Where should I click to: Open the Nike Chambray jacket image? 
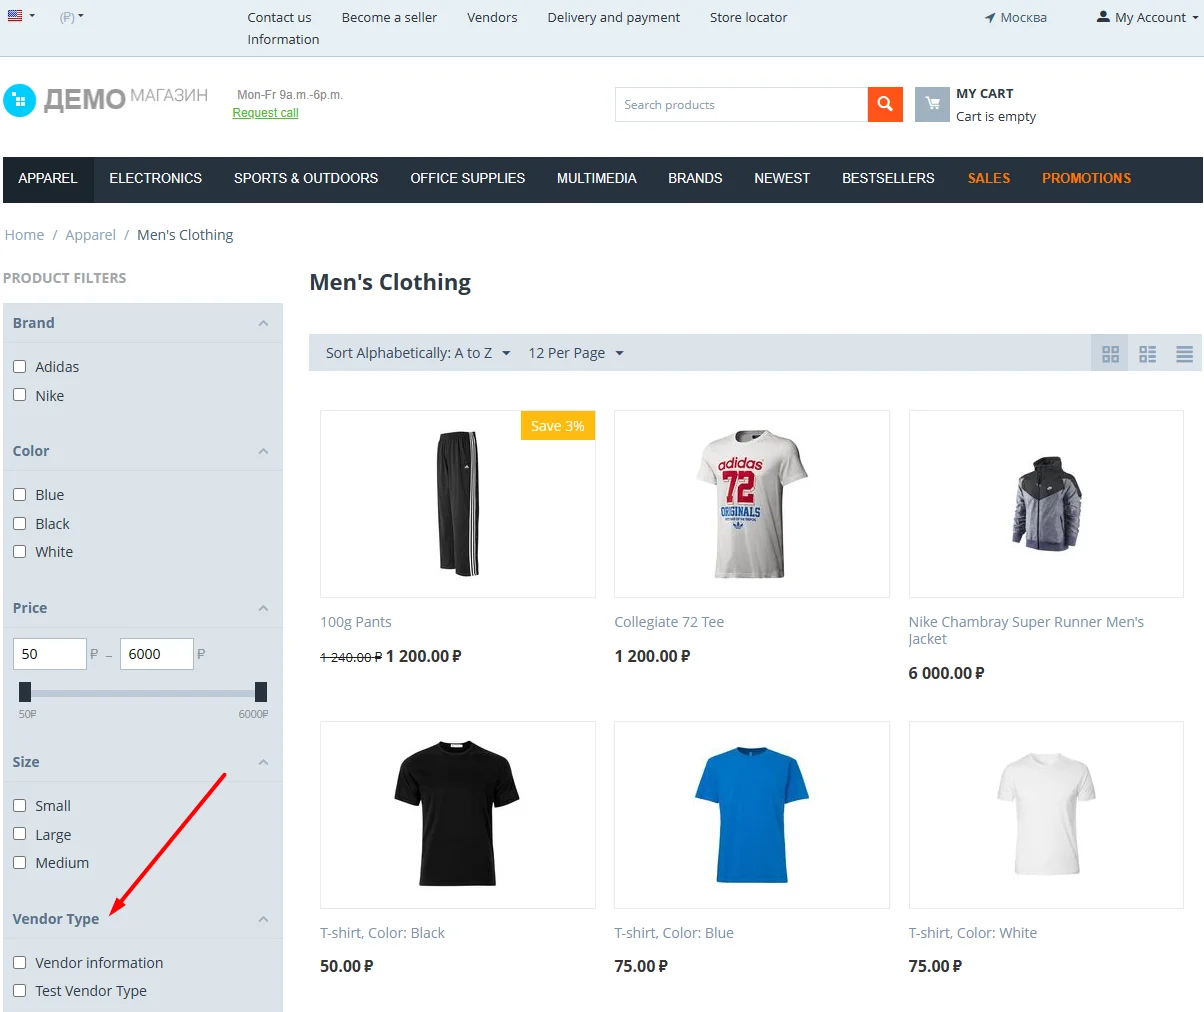(x=1046, y=504)
